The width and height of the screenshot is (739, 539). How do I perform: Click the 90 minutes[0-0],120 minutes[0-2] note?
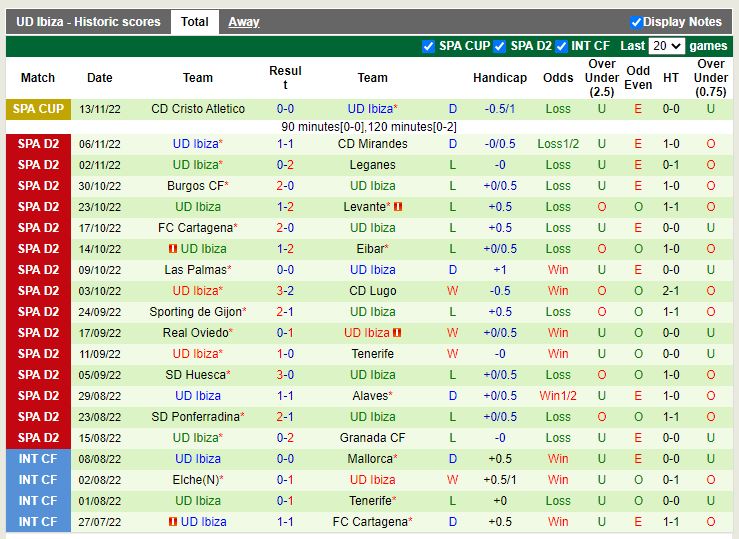tap(369, 127)
